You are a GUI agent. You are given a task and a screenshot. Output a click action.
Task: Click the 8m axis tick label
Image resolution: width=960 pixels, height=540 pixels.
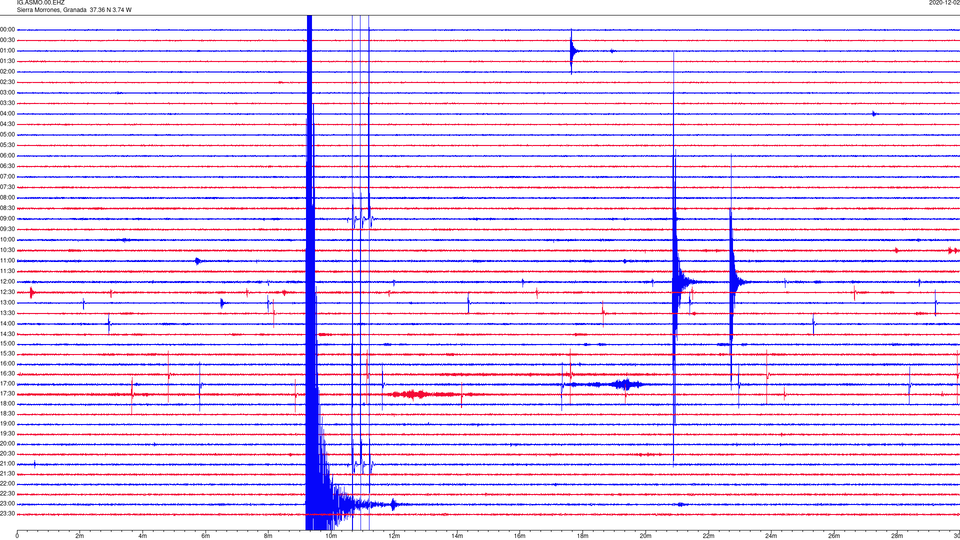[x=268, y=536]
